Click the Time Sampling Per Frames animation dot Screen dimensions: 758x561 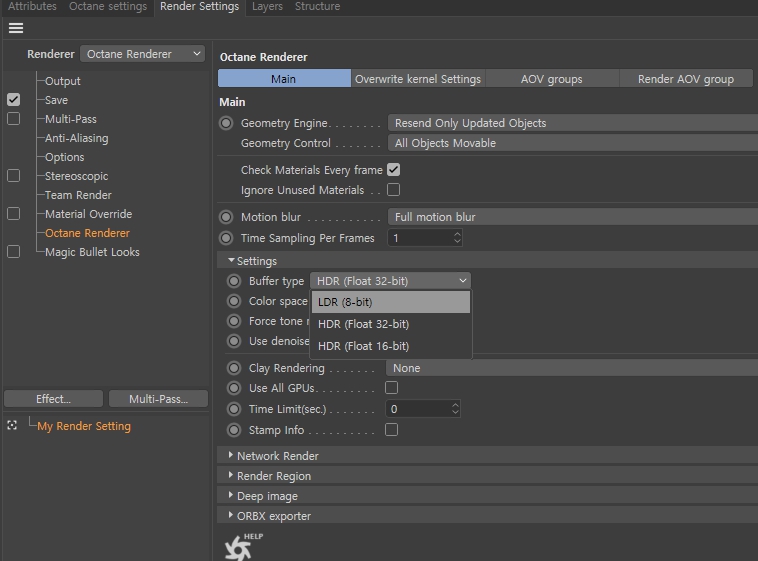226,238
